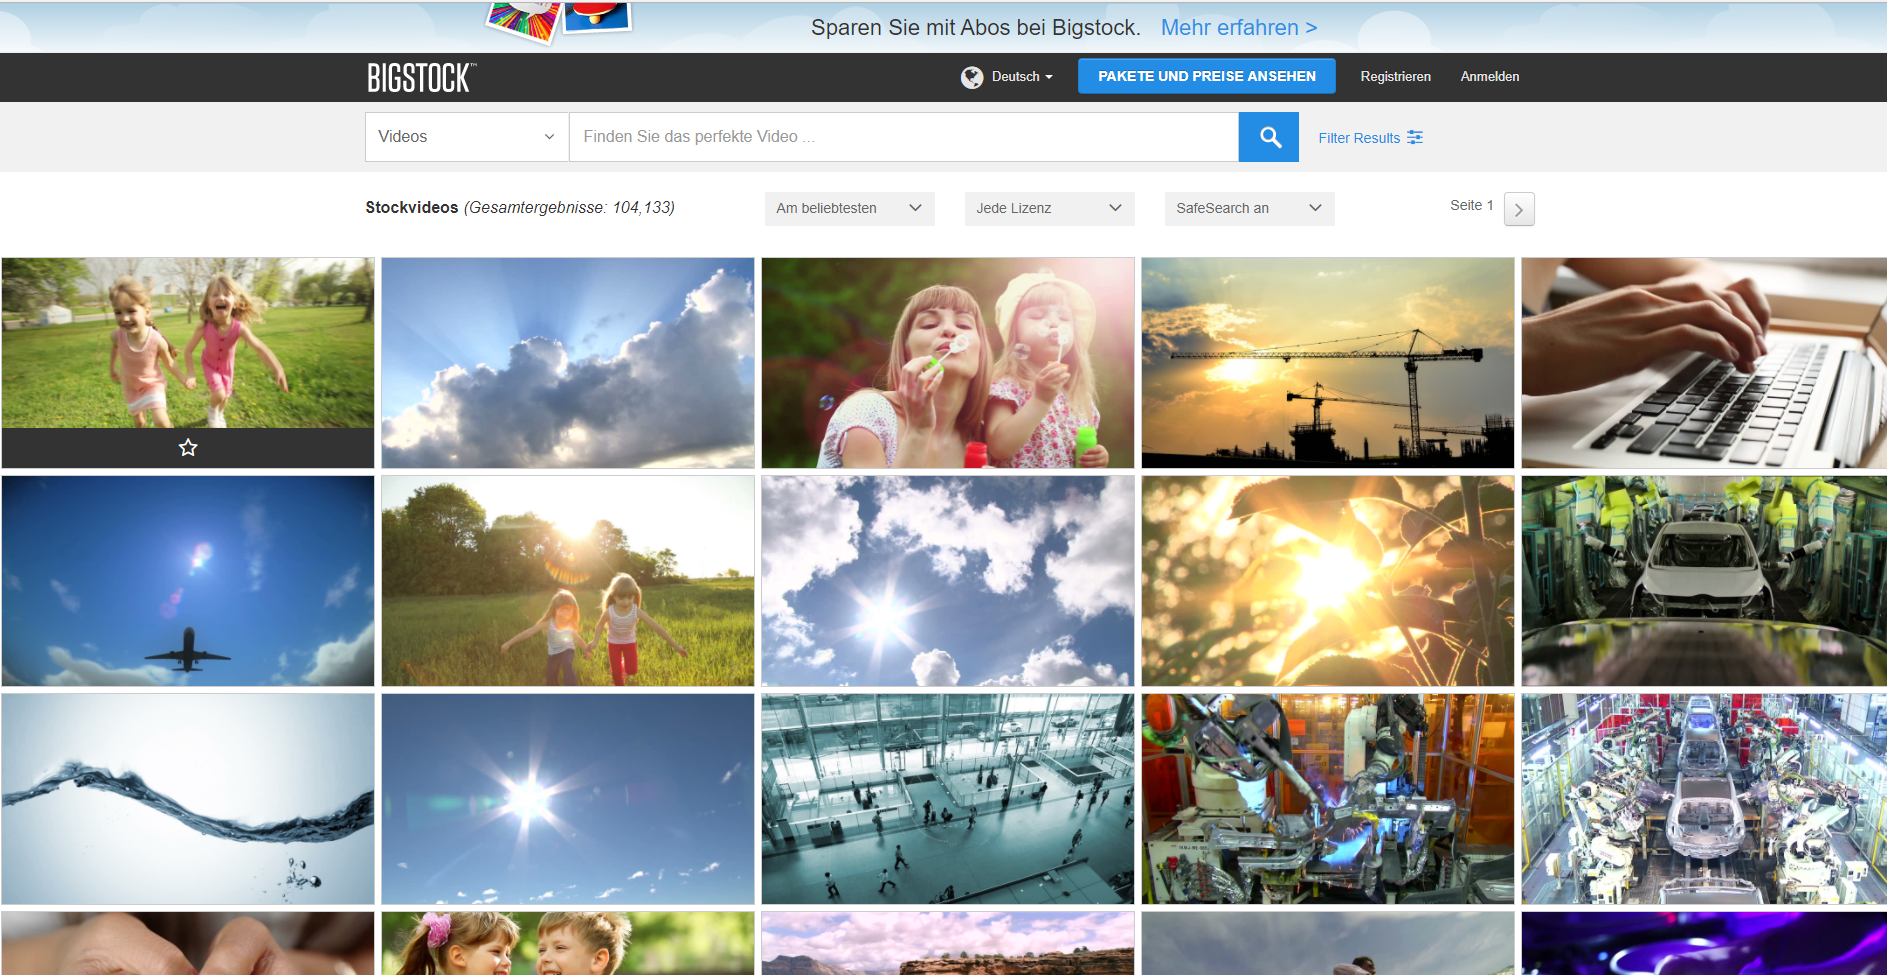Click the Stockvideos results count text
1887x975 pixels.
click(520, 207)
